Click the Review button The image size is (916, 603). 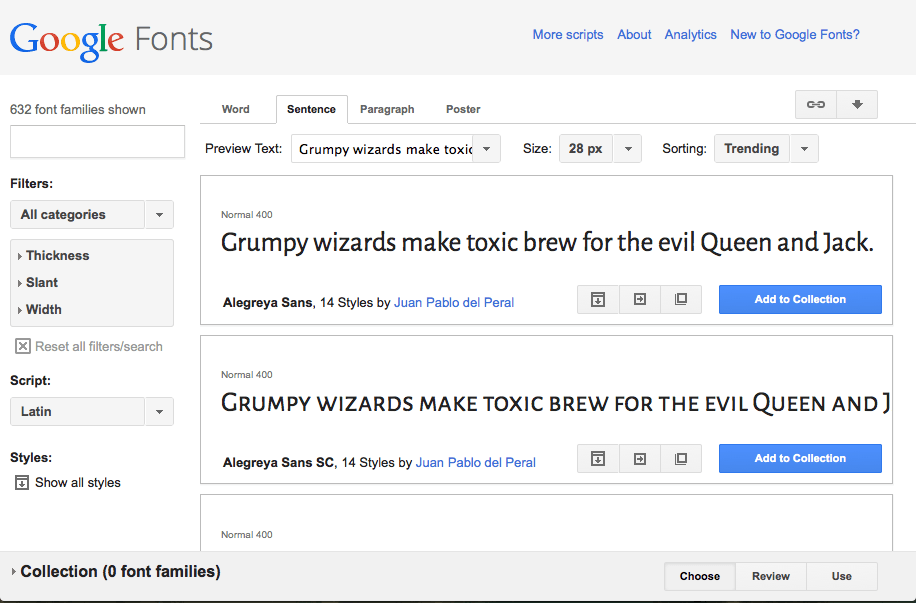[x=771, y=576]
